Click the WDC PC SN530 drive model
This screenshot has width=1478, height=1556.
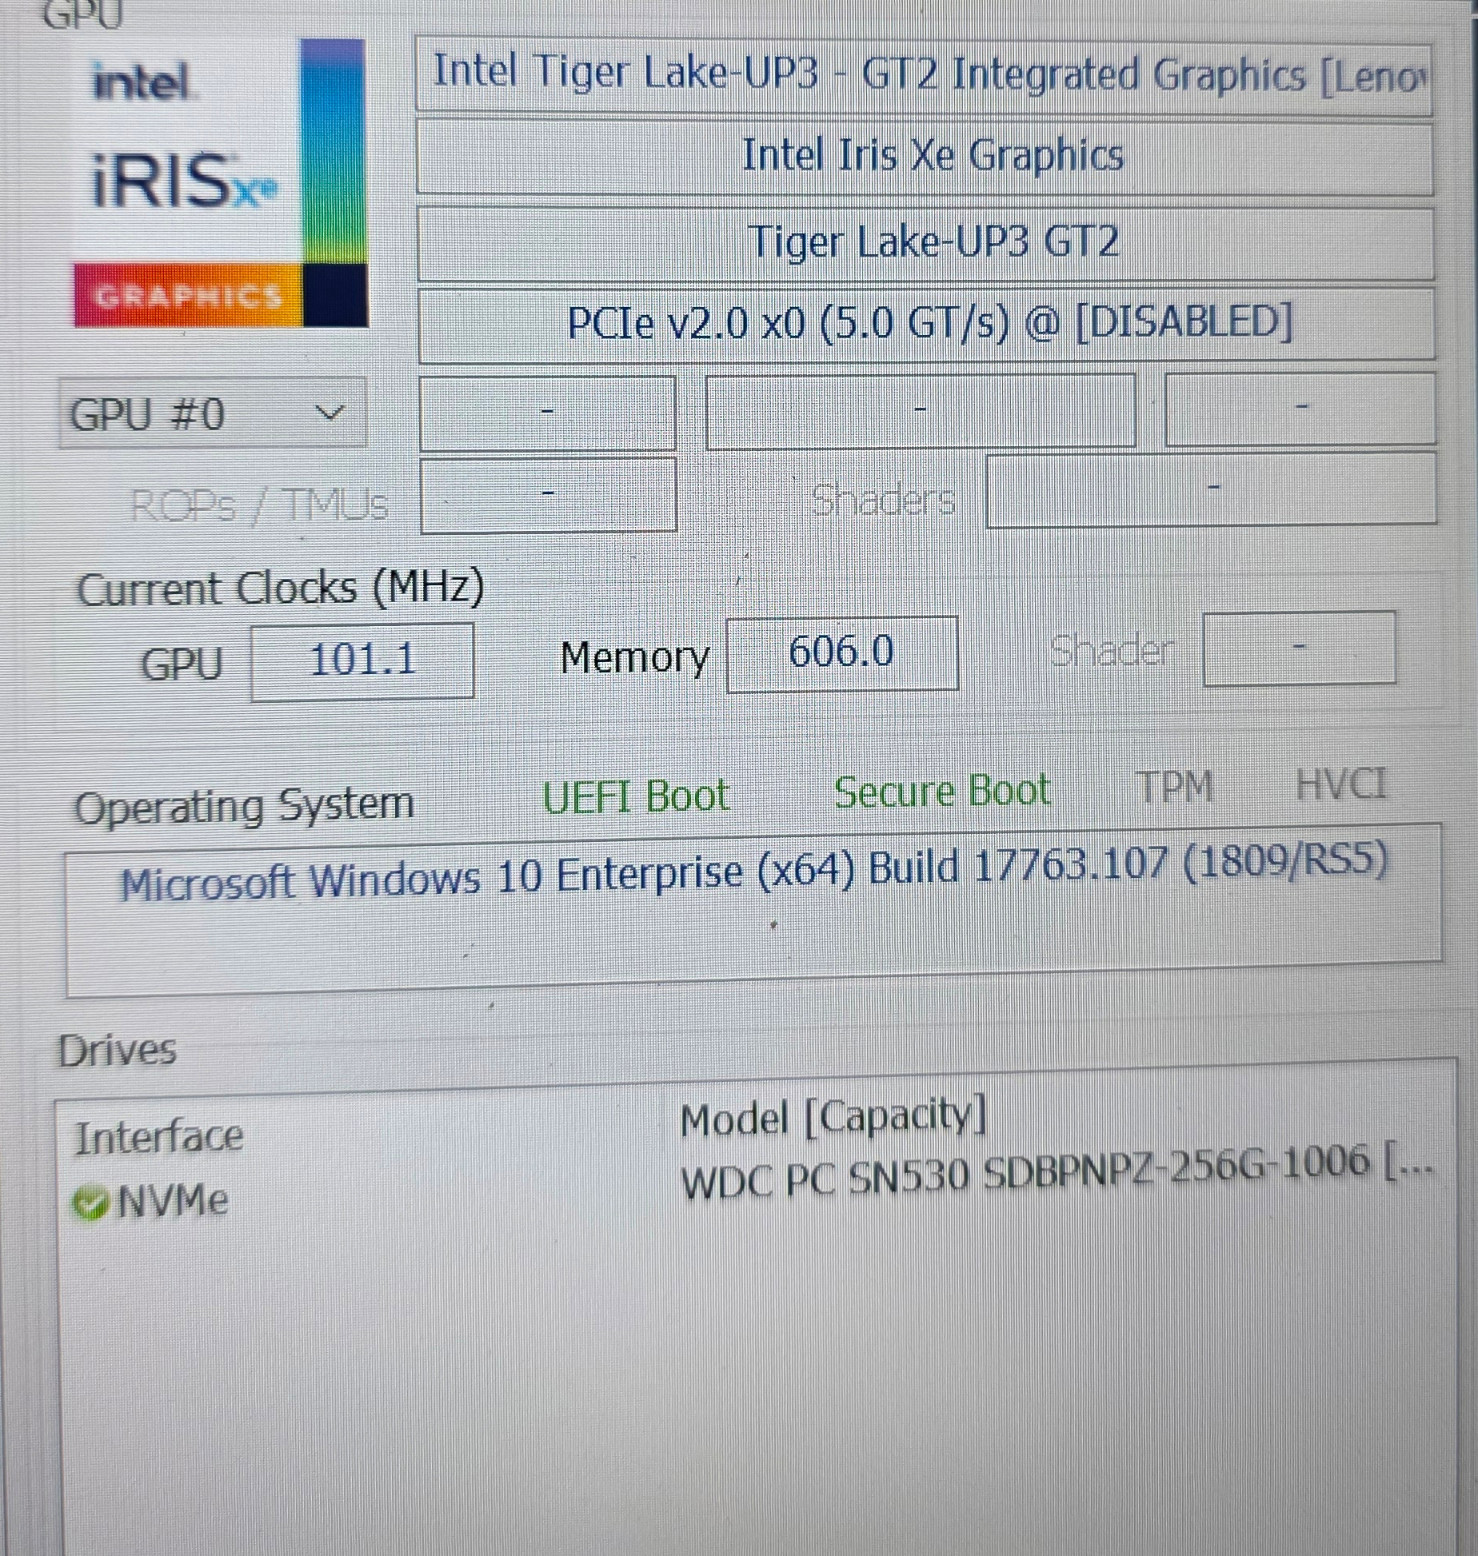tap(1057, 1172)
